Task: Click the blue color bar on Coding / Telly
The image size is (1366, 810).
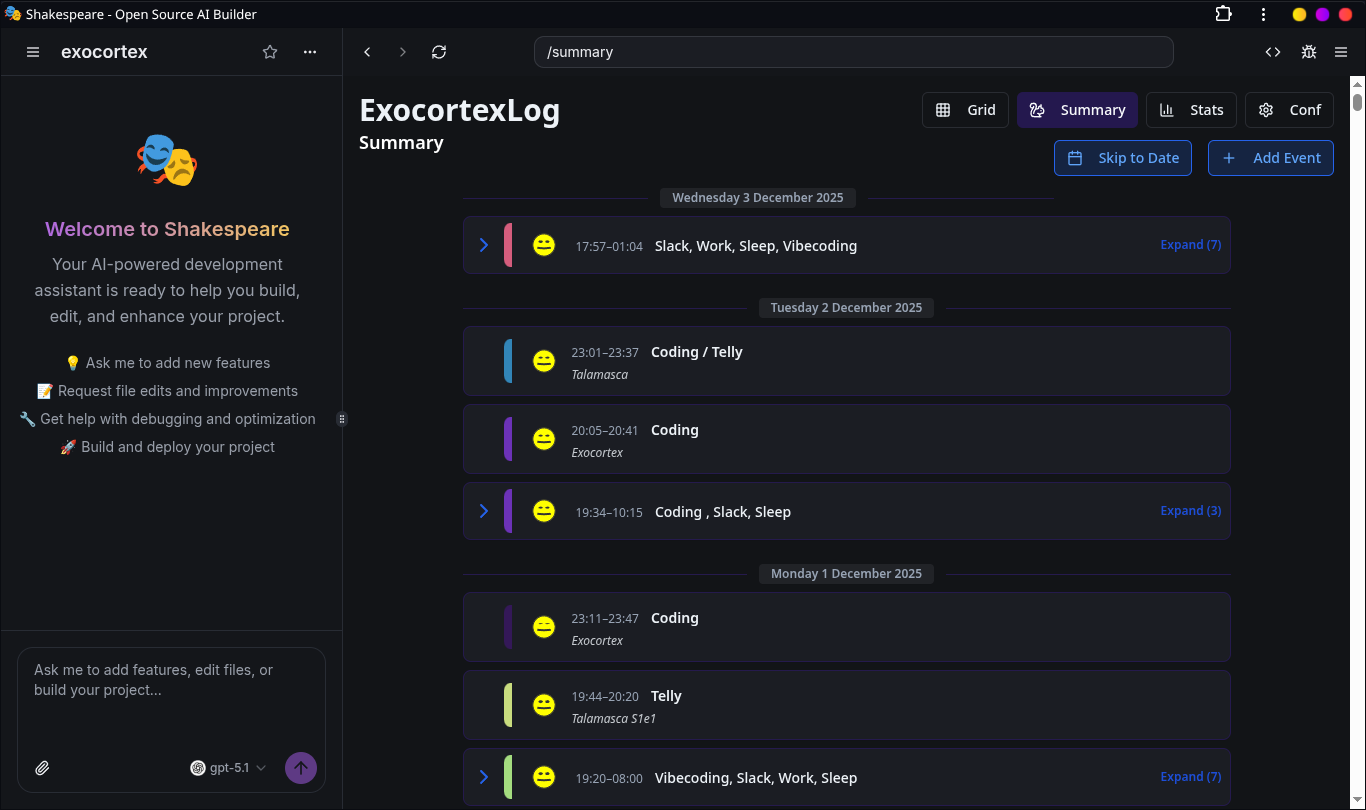Action: 508,361
